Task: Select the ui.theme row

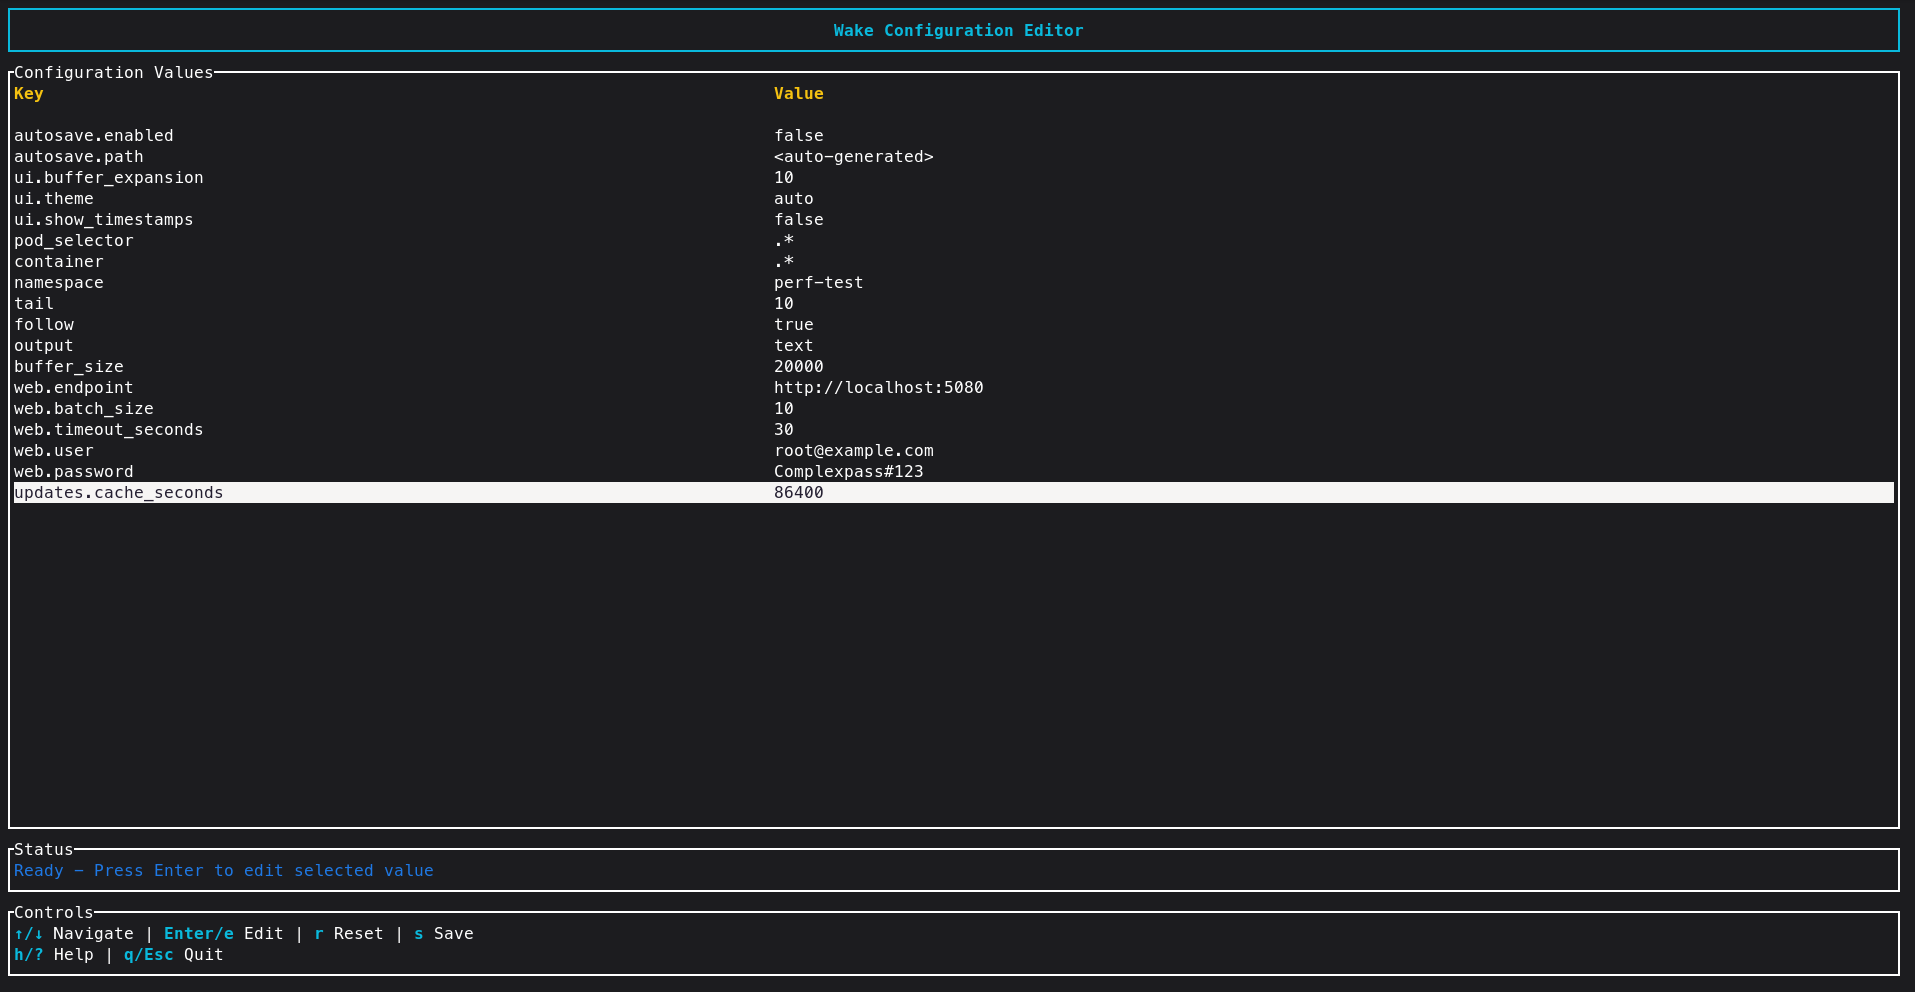Action: (54, 199)
